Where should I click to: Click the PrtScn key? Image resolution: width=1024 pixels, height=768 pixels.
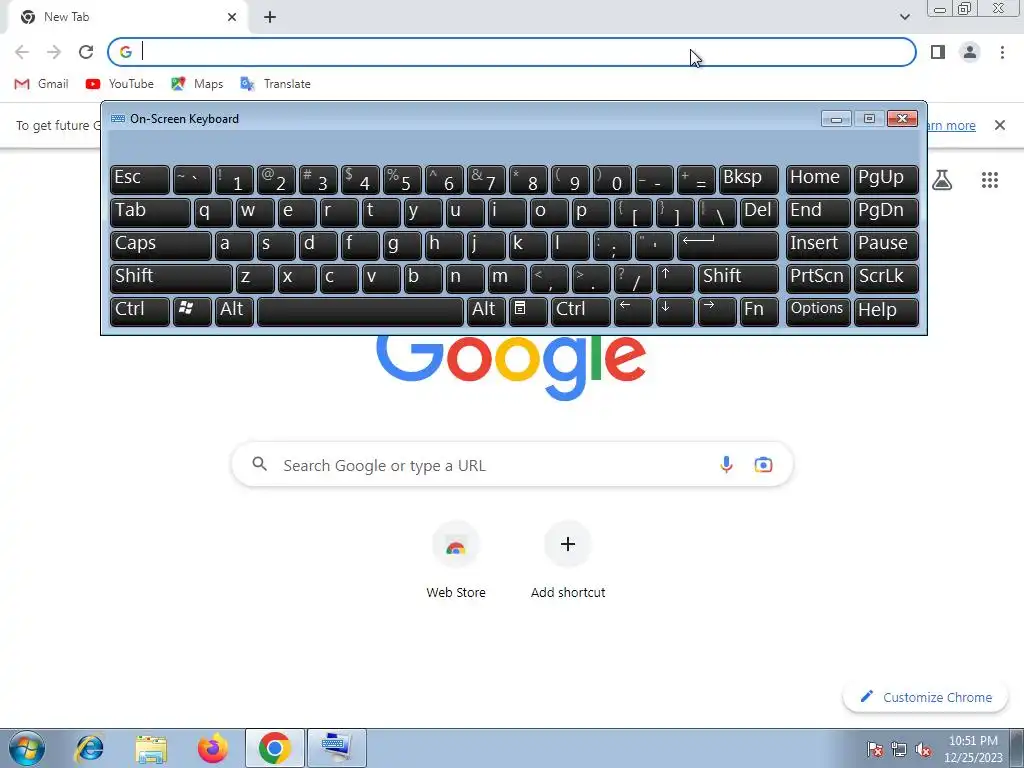tap(818, 278)
